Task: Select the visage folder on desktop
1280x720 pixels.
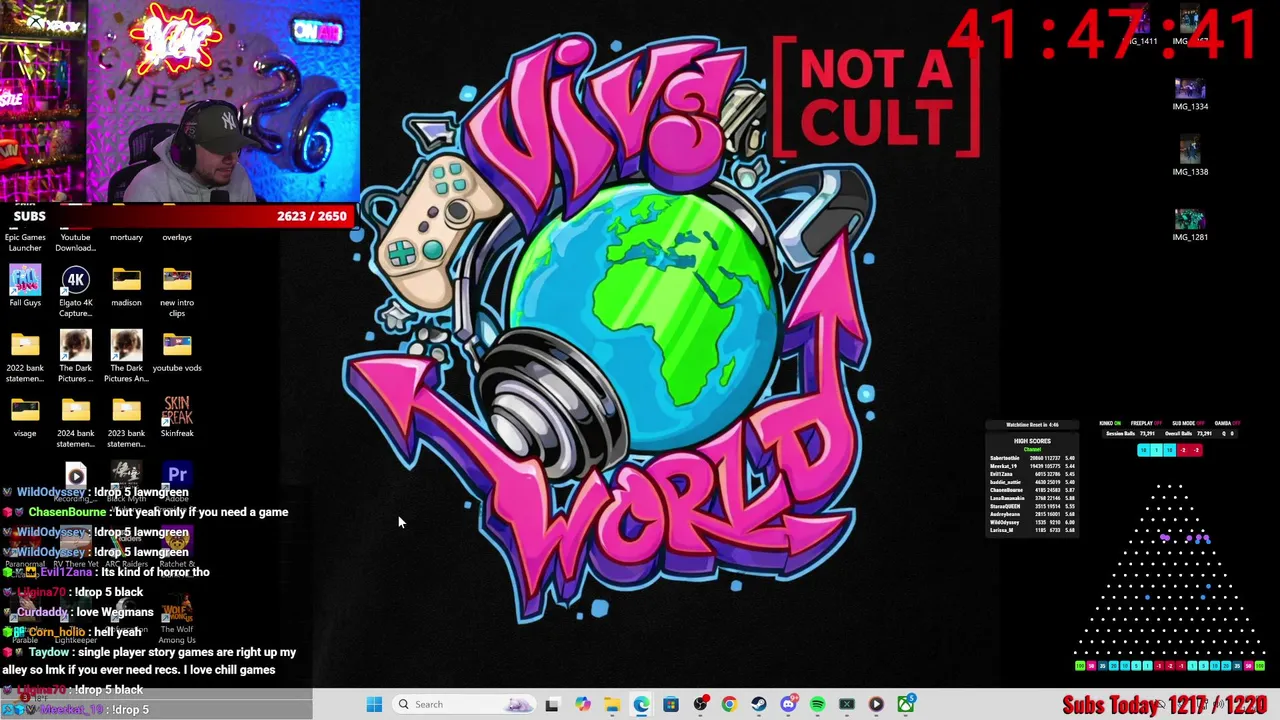Action: 25,417
